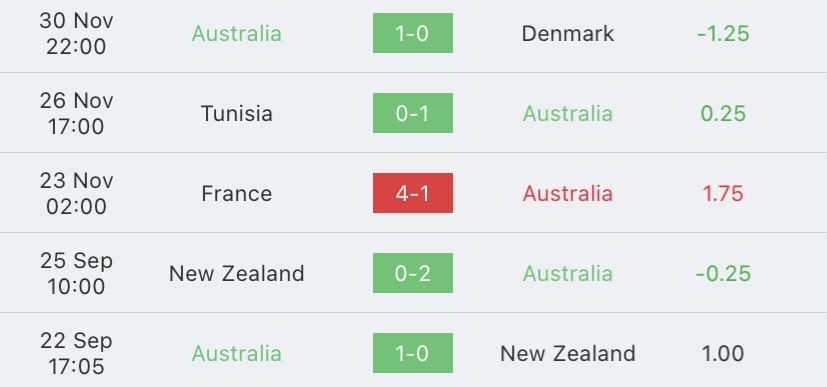This screenshot has height=387, width=827.
Task: Select Australia in the 30 Nov match
Action: 236,33
